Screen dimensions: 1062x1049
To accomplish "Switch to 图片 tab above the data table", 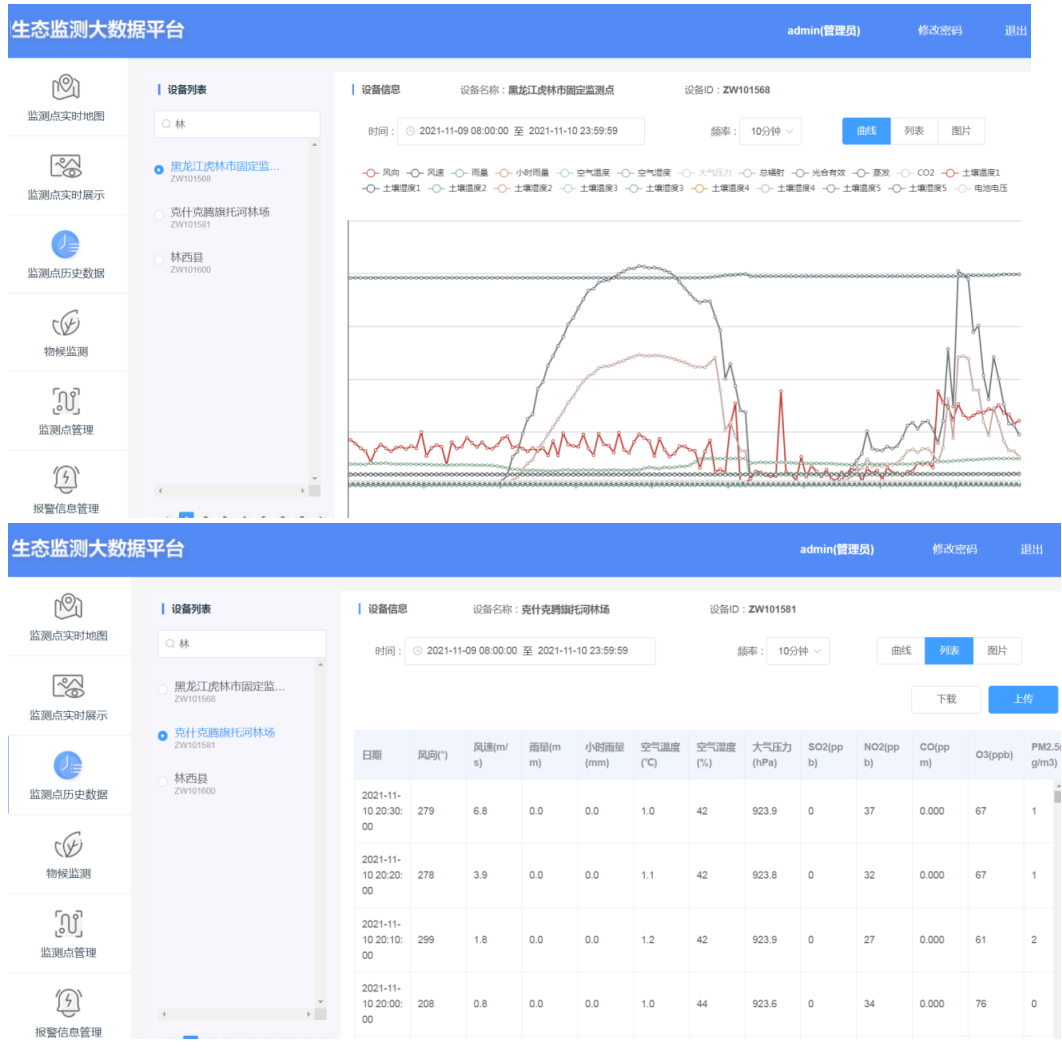I will pyautogui.click(x=997, y=650).
